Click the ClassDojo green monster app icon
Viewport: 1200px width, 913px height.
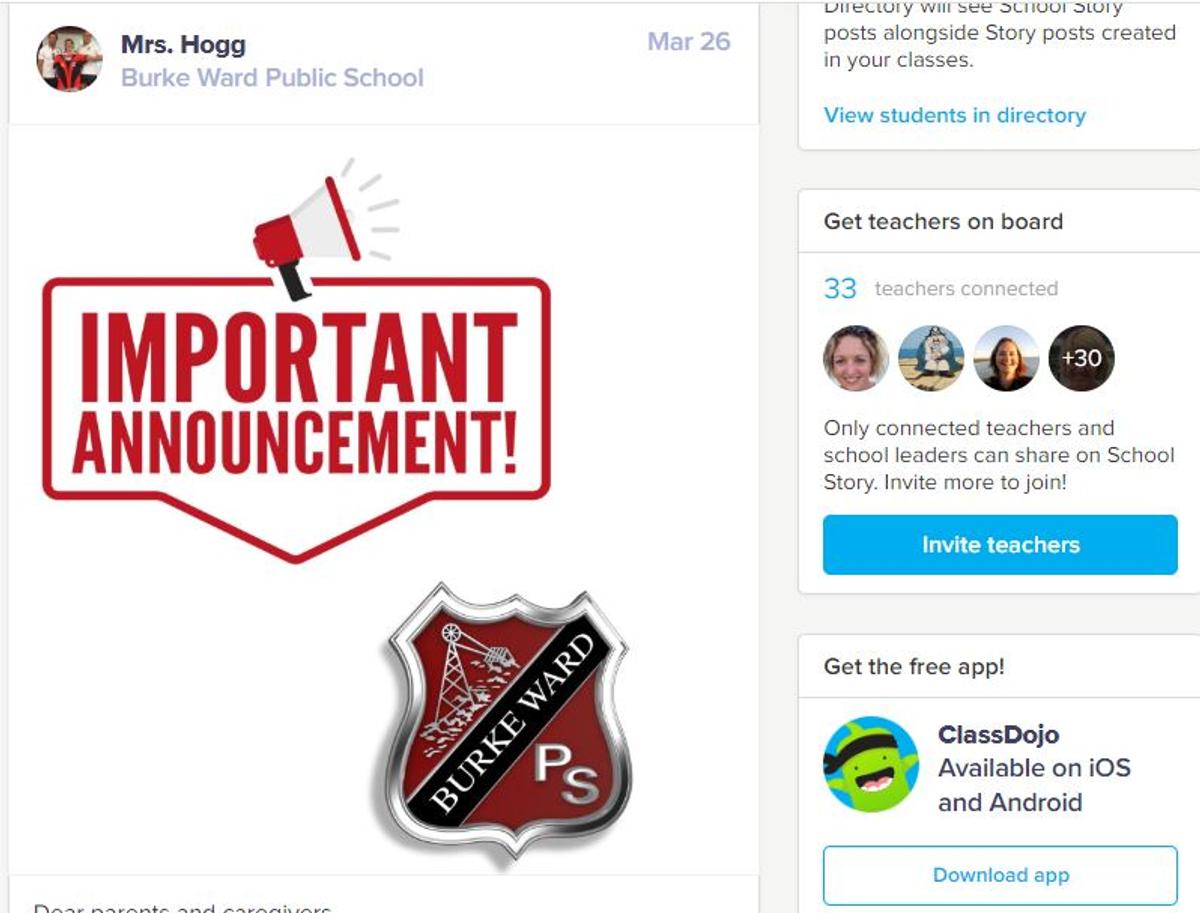[871, 764]
